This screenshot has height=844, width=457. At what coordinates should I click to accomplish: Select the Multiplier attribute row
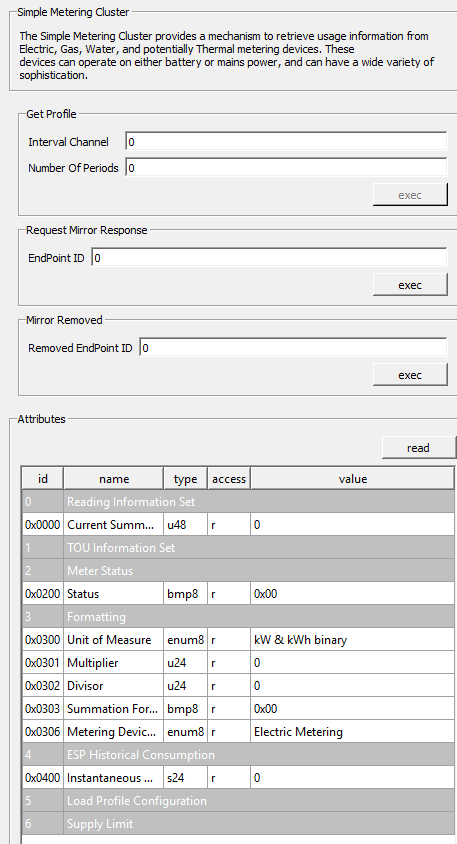[238, 663]
